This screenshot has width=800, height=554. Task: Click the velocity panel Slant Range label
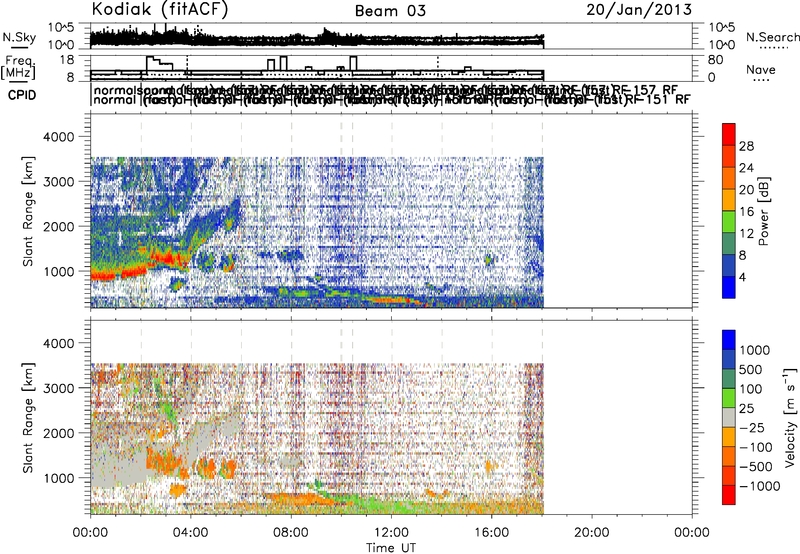point(28,417)
